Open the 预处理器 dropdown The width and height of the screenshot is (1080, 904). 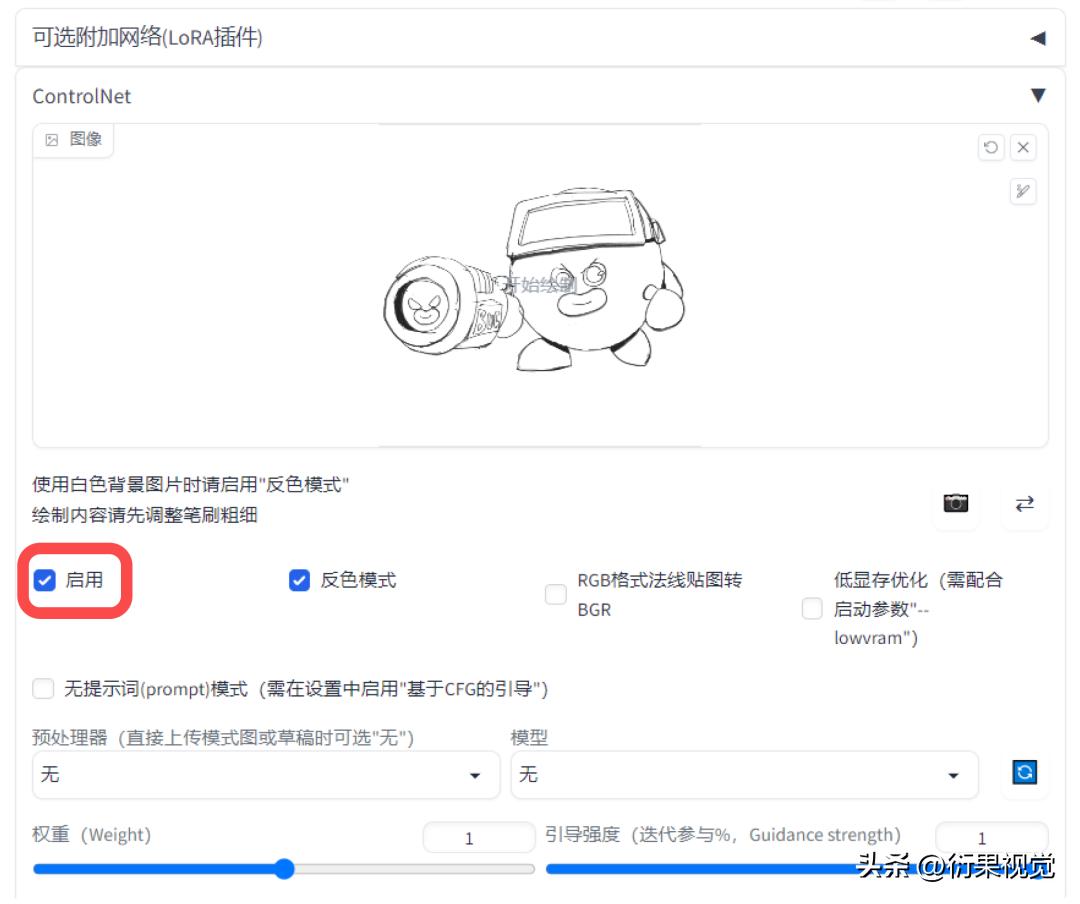point(265,775)
